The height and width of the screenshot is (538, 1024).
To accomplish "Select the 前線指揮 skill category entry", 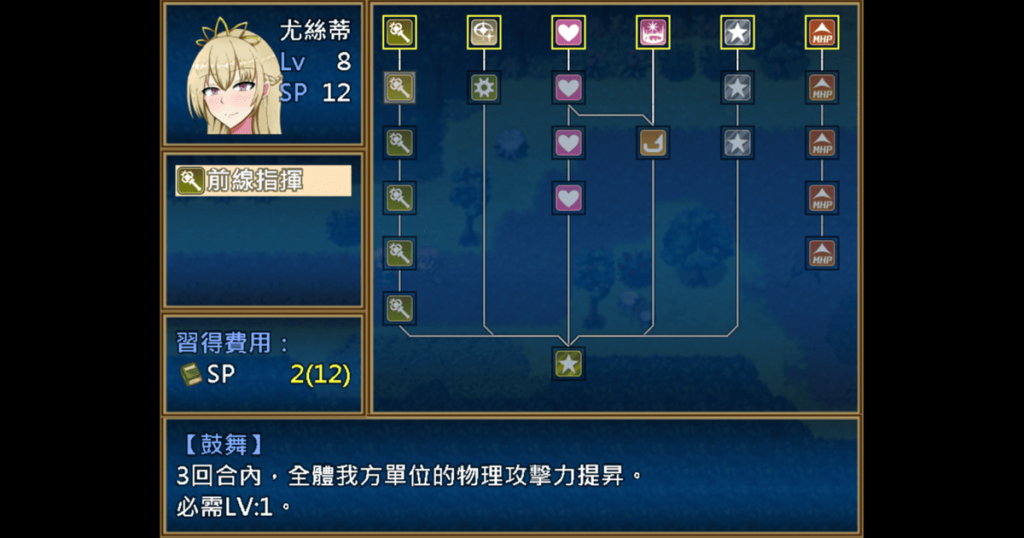I will click(x=263, y=181).
